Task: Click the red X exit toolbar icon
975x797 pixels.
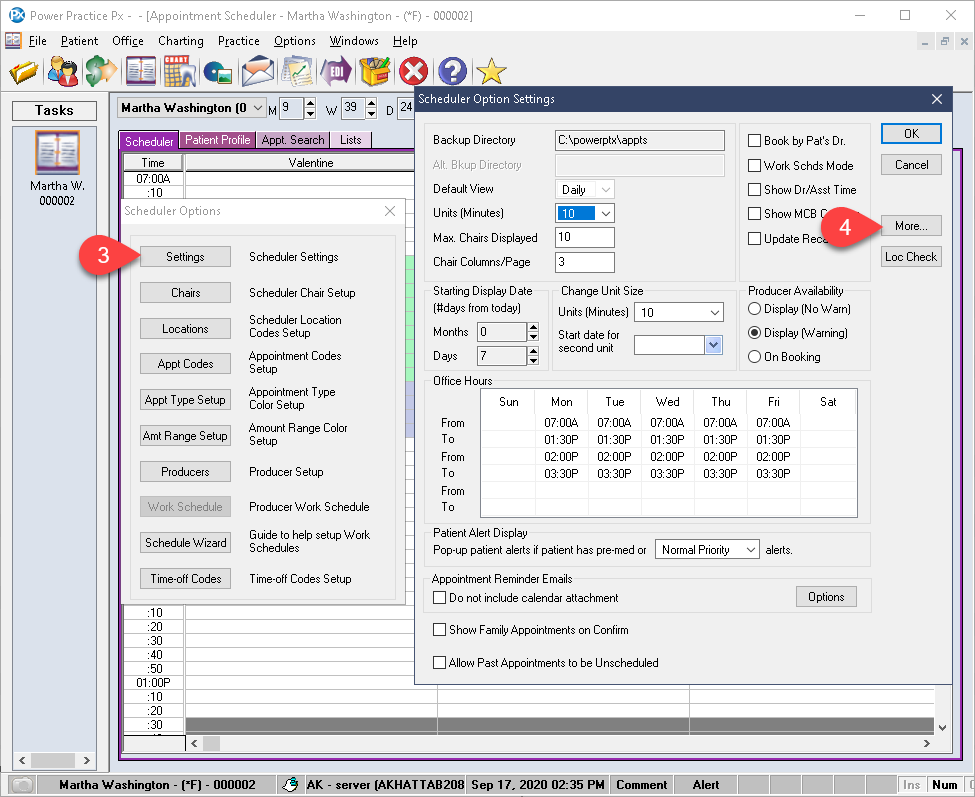Action: coord(414,71)
